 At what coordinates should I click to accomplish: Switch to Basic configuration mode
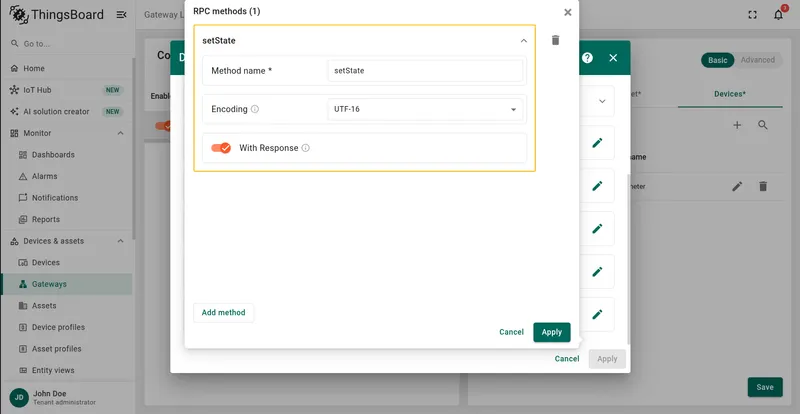pos(717,60)
